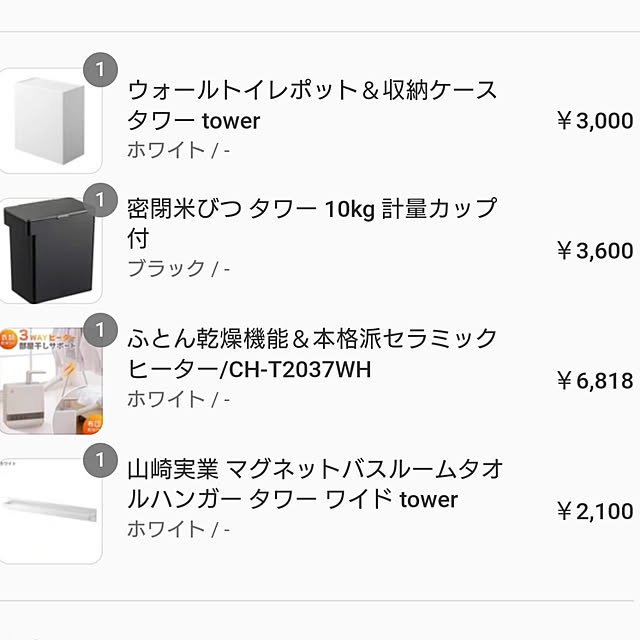Open ふとん乾燥機能 CH-T2037WH product title
The height and width of the screenshot is (640, 640).
[312, 354]
